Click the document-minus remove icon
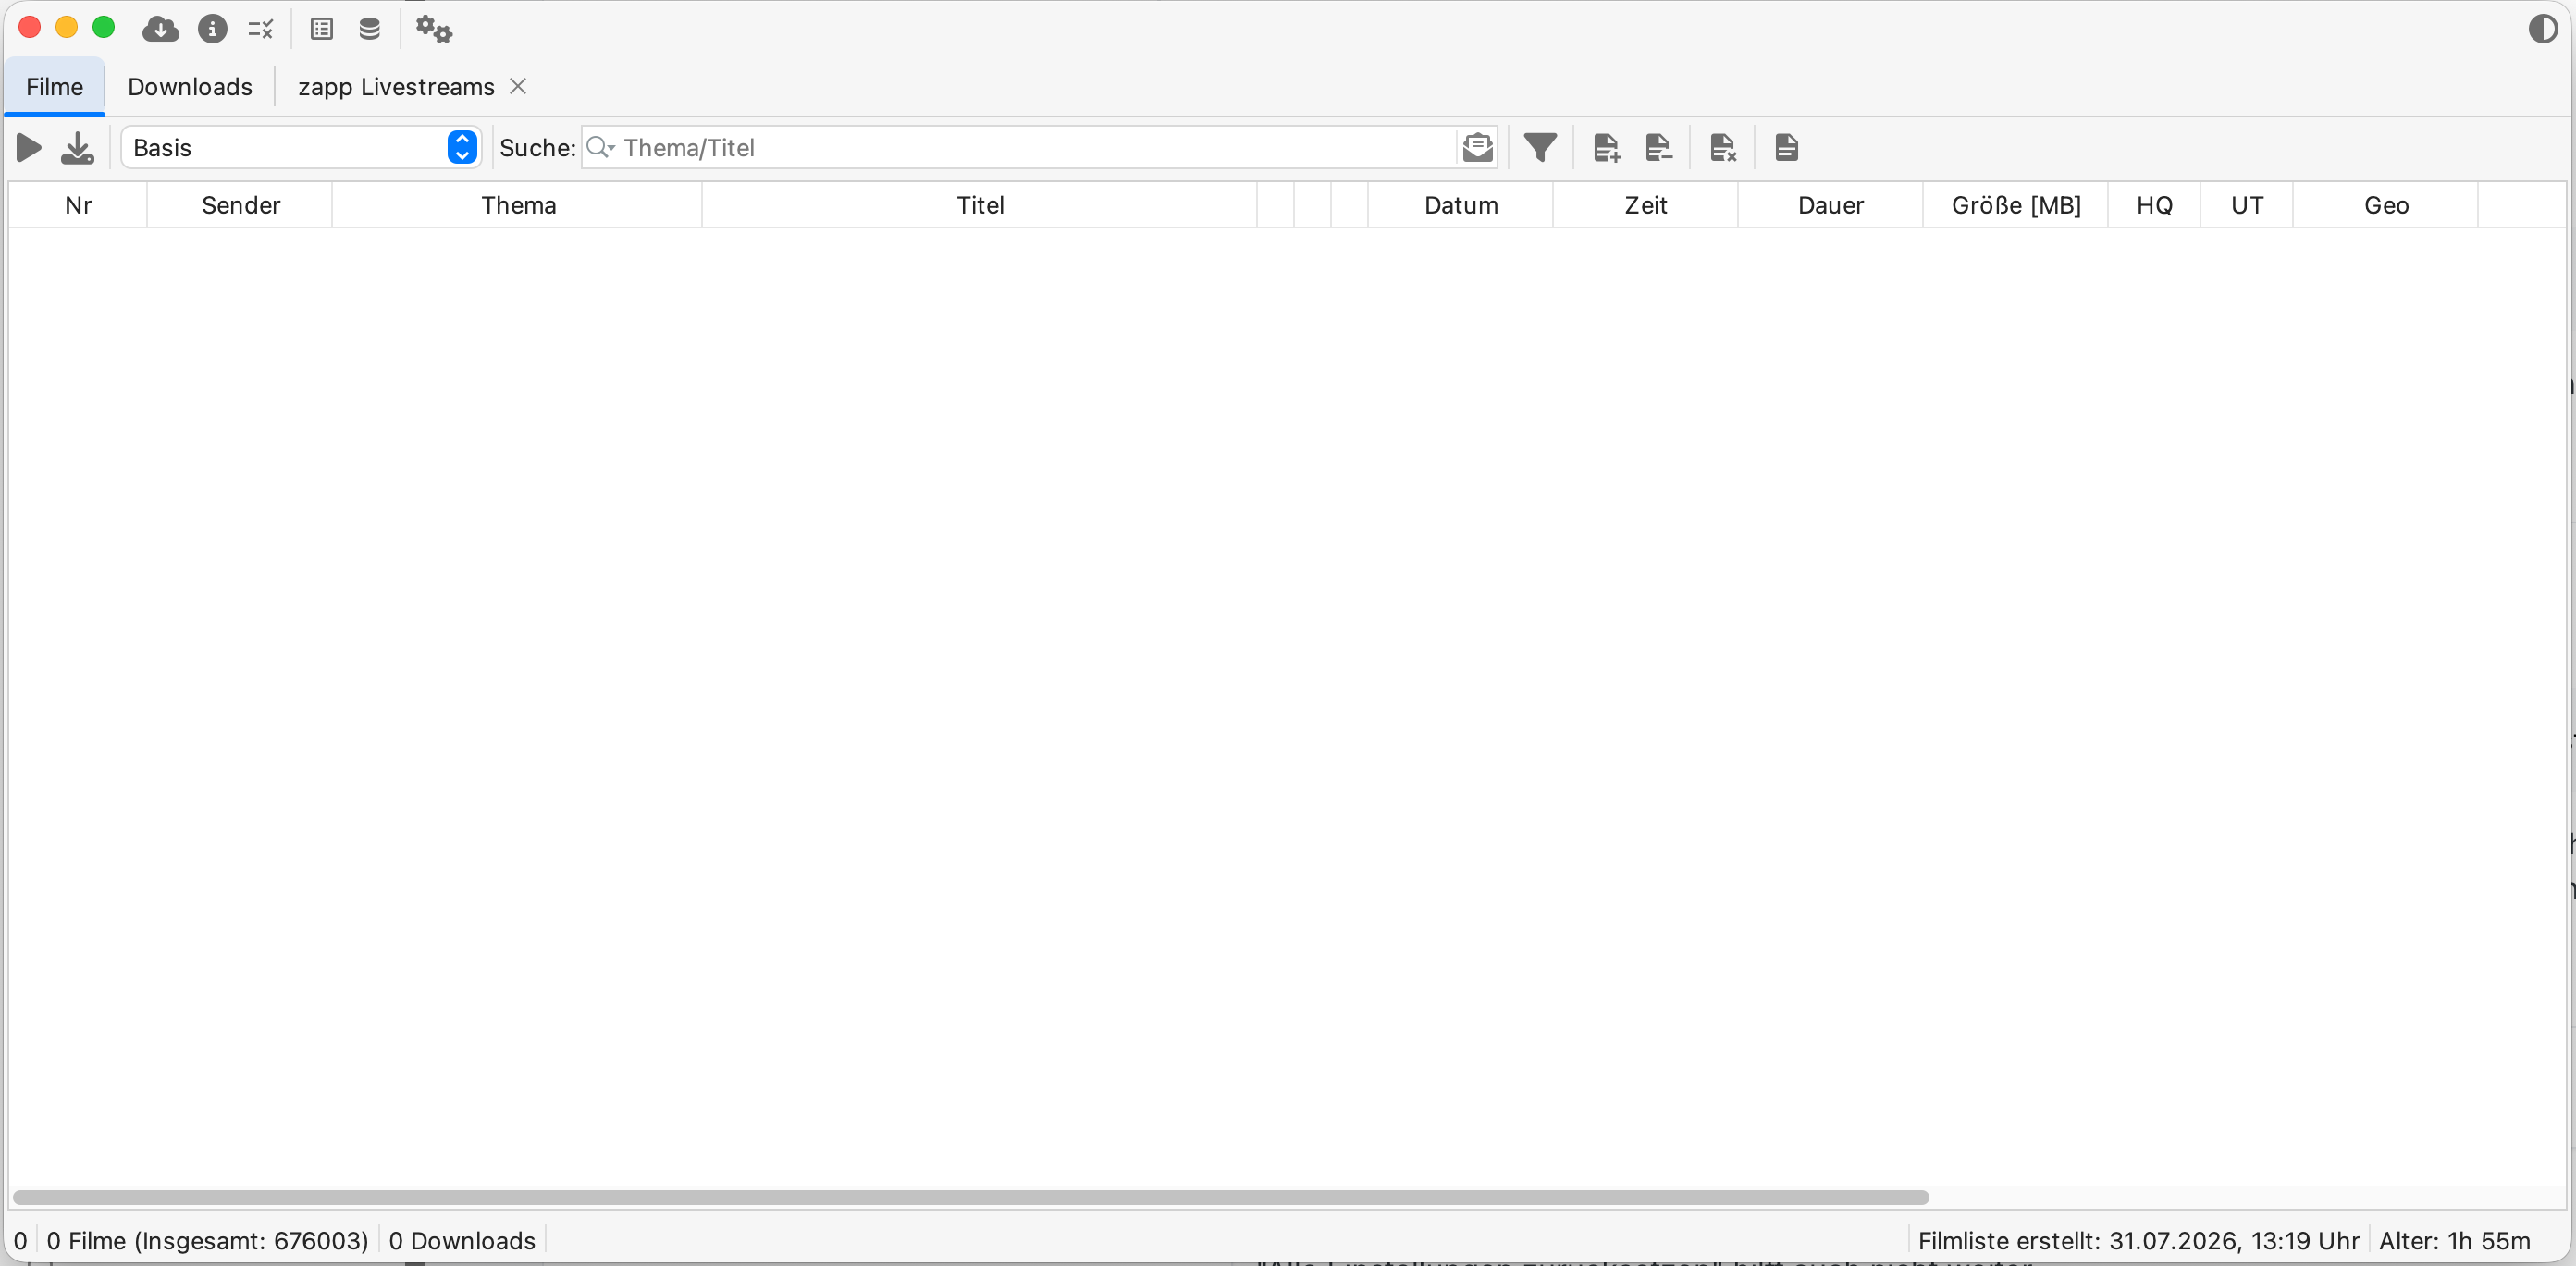 pyautogui.click(x=1658, y=148)
